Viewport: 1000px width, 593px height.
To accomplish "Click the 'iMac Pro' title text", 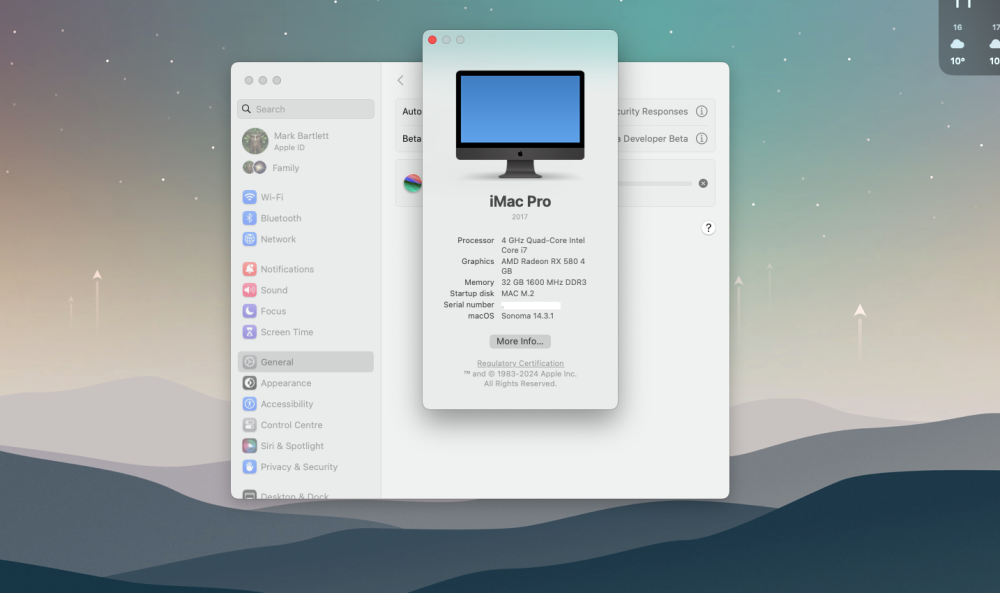I will tap(520, 201).
